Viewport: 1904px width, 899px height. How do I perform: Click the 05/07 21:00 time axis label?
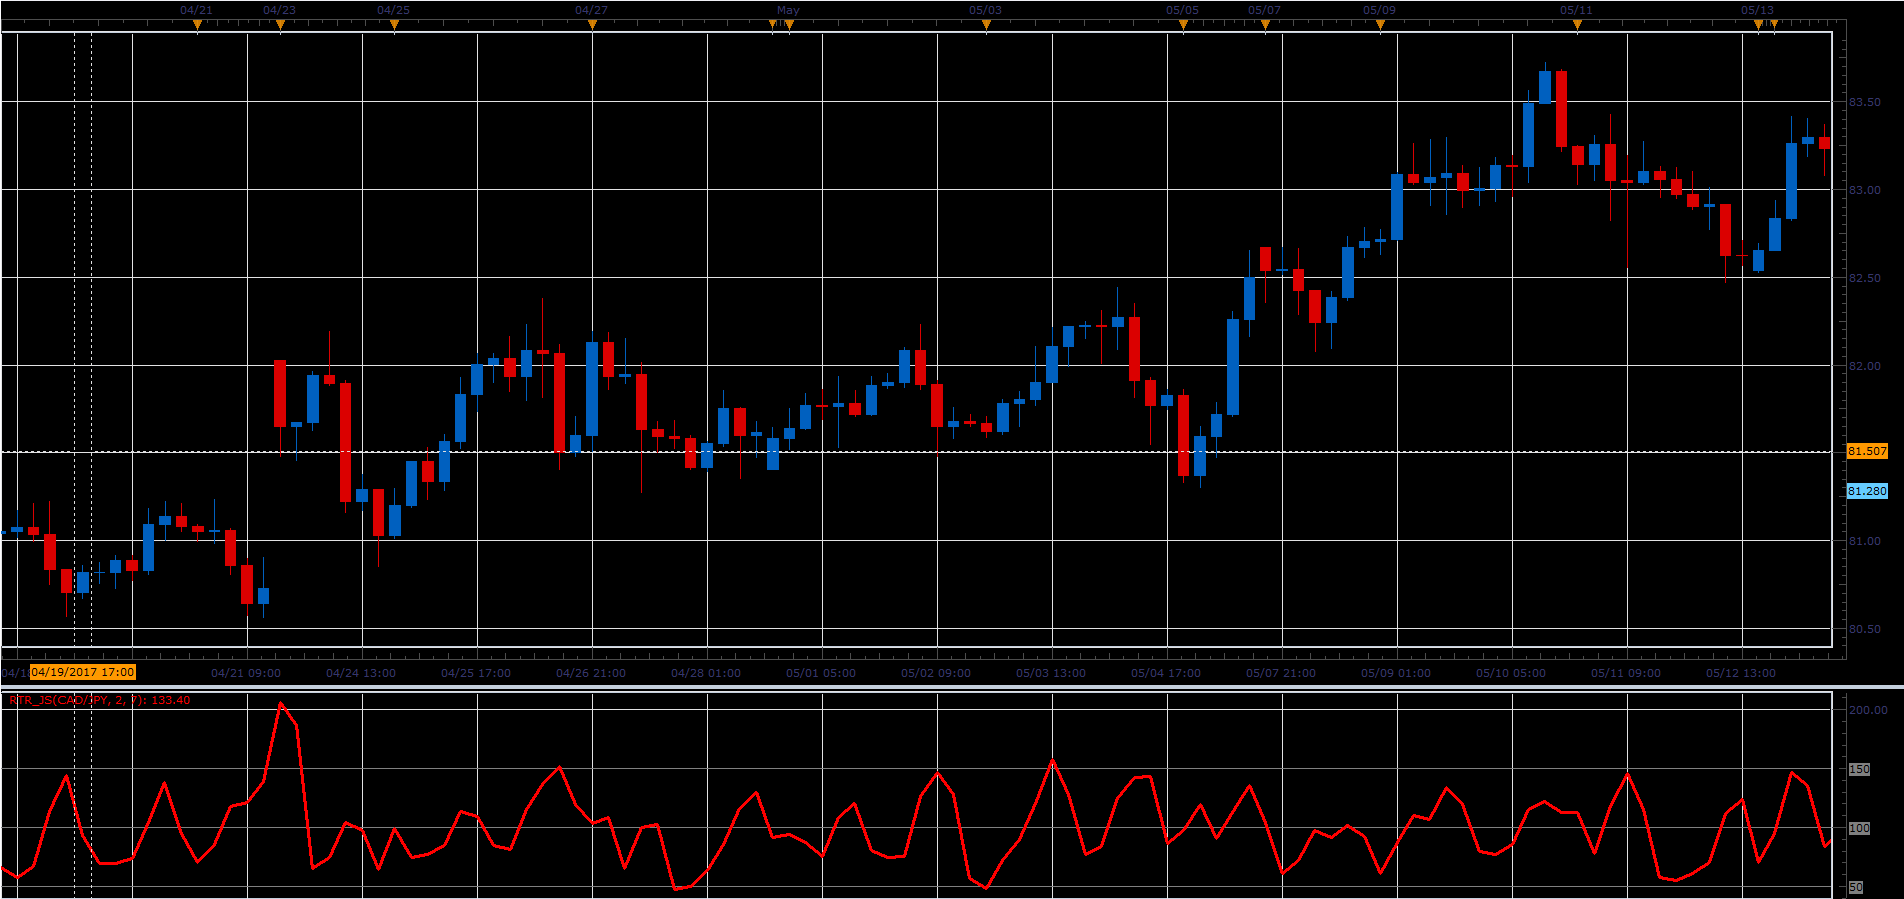coord(1281,673)
